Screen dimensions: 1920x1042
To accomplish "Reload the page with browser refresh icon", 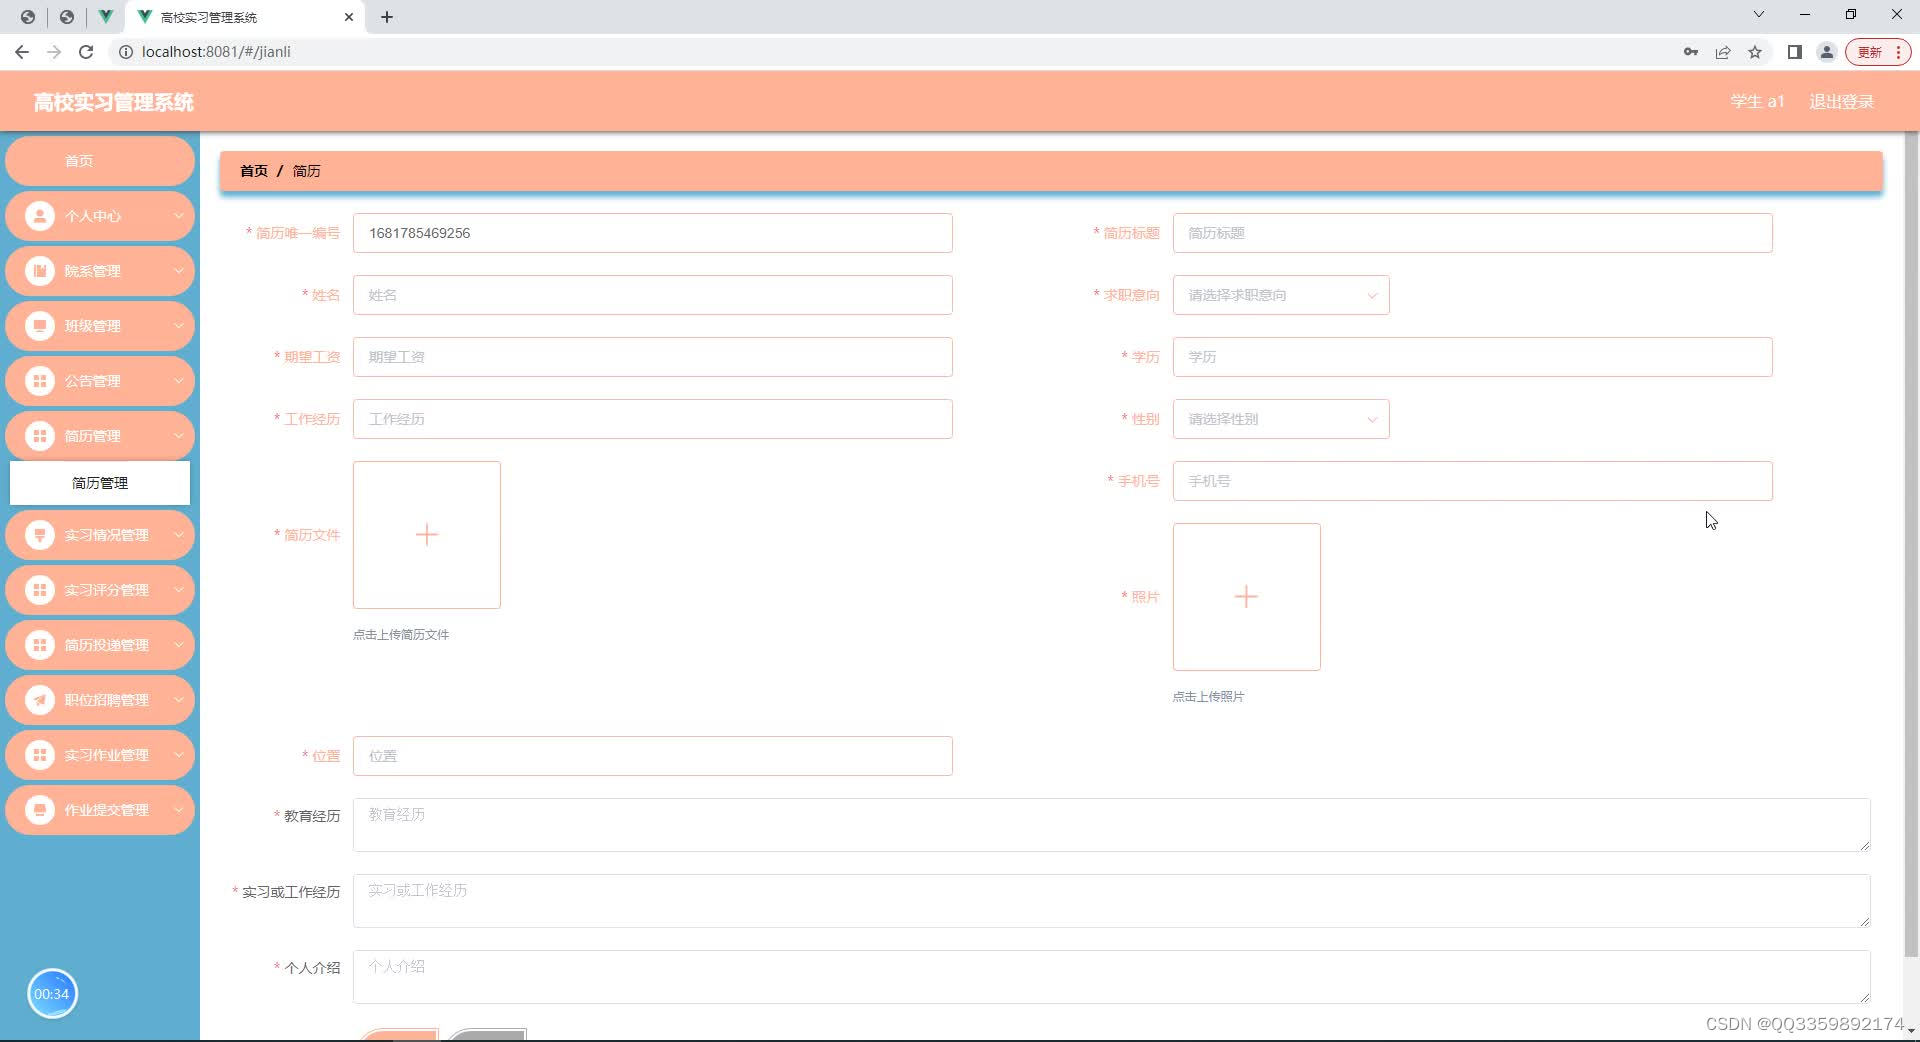I will pyautogui.click(x=86, y=52).
